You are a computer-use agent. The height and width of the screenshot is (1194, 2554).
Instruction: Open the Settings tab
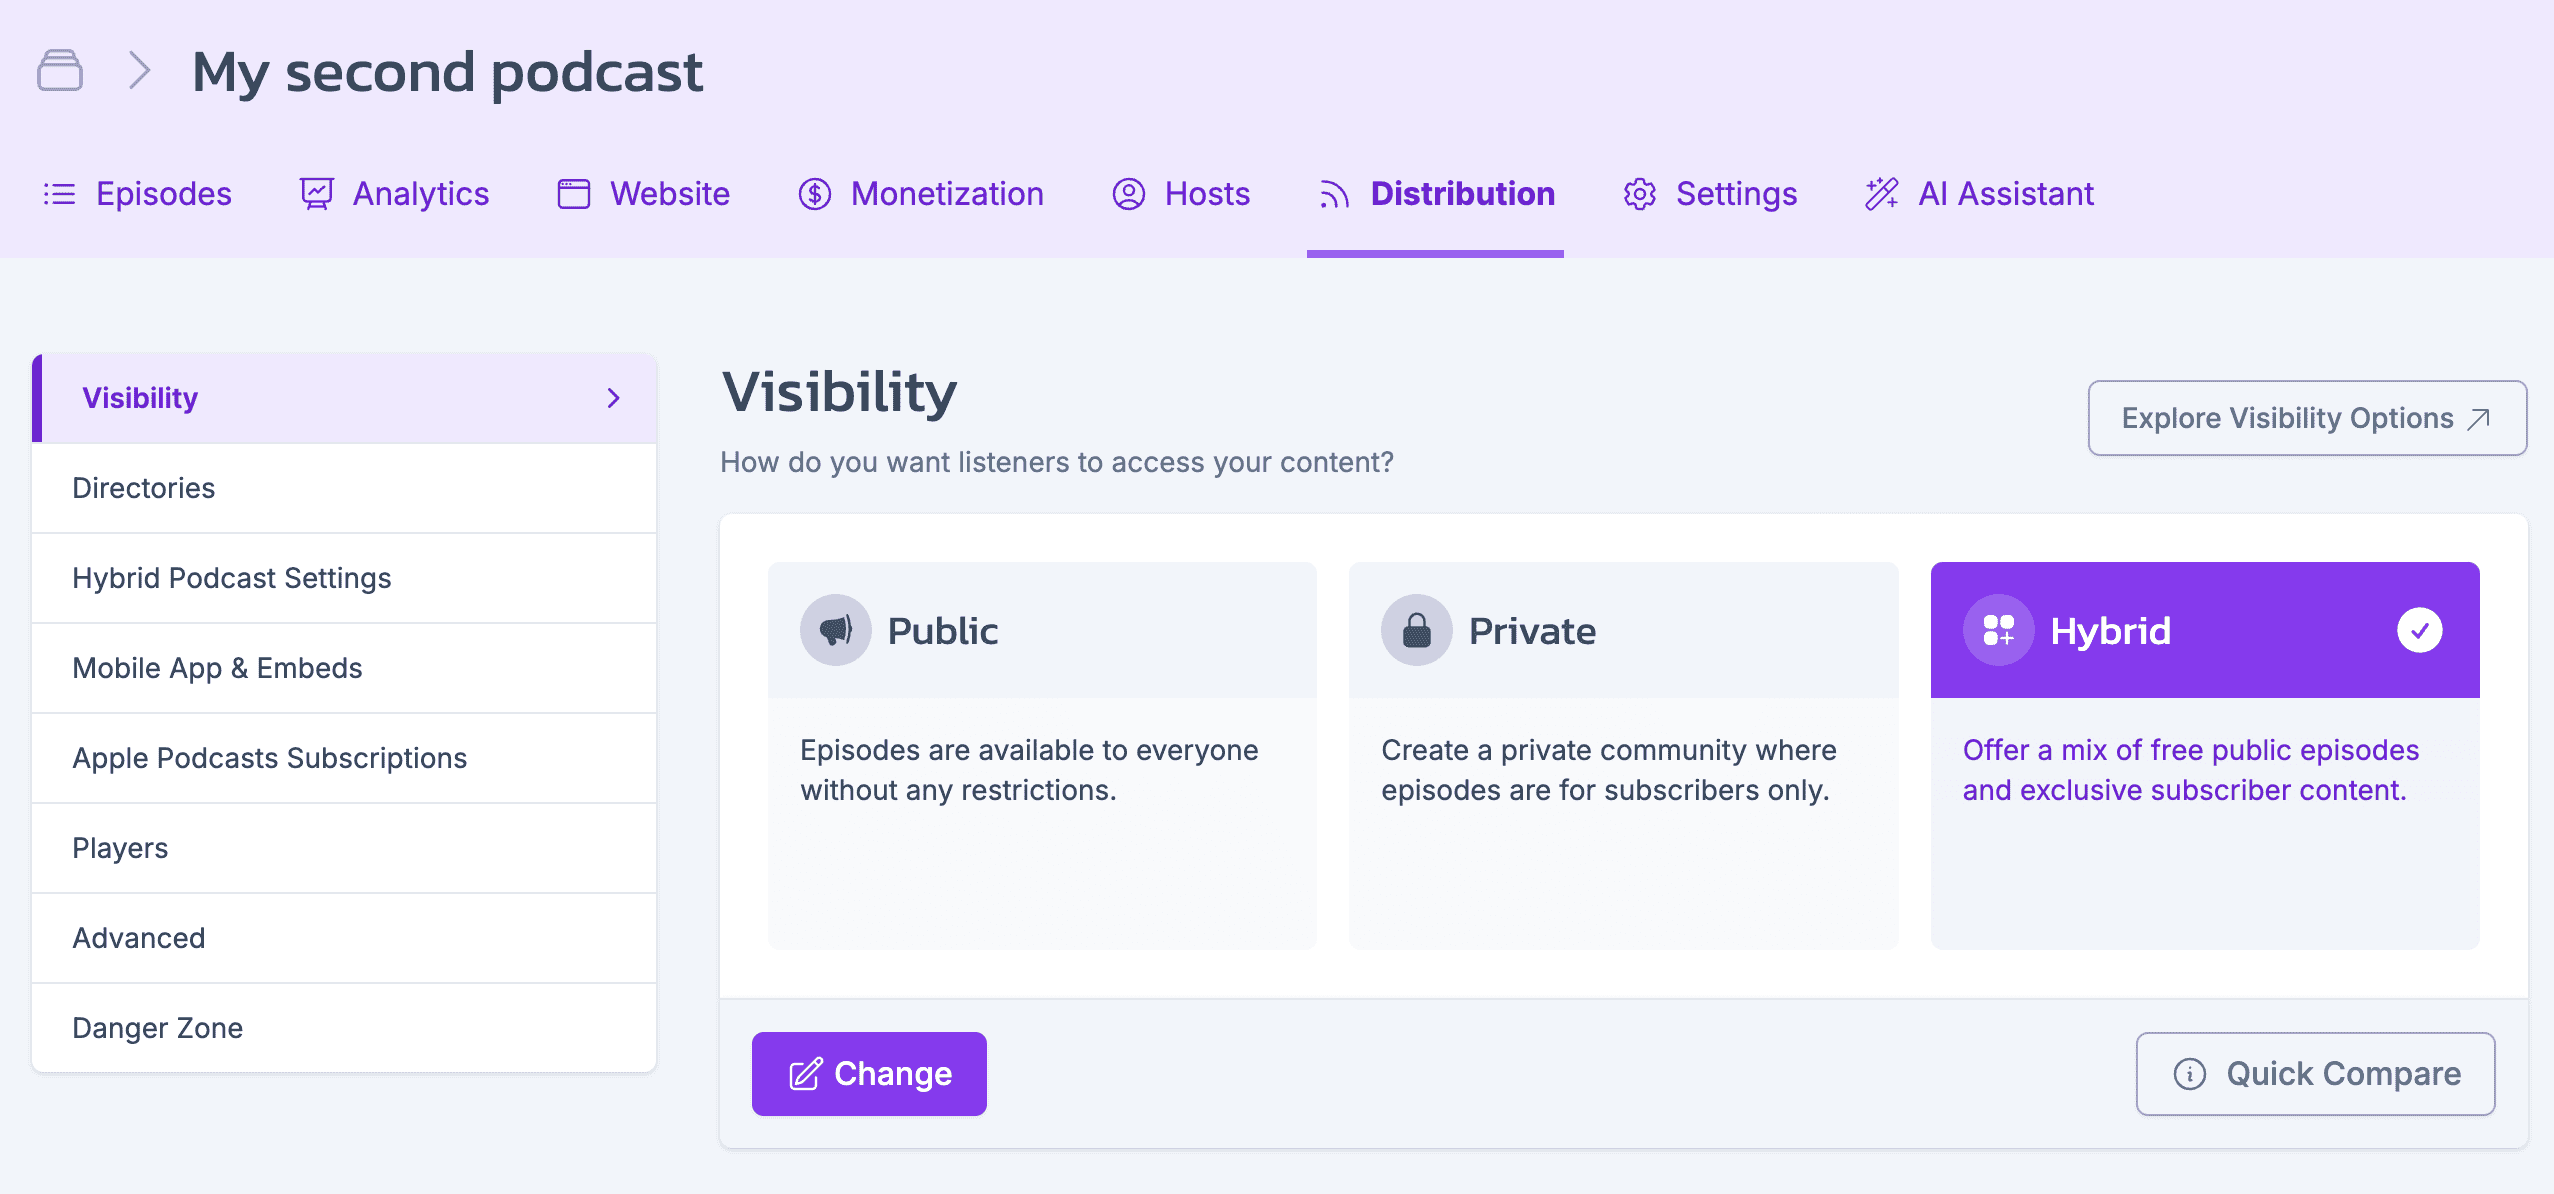coord(1710,194)
